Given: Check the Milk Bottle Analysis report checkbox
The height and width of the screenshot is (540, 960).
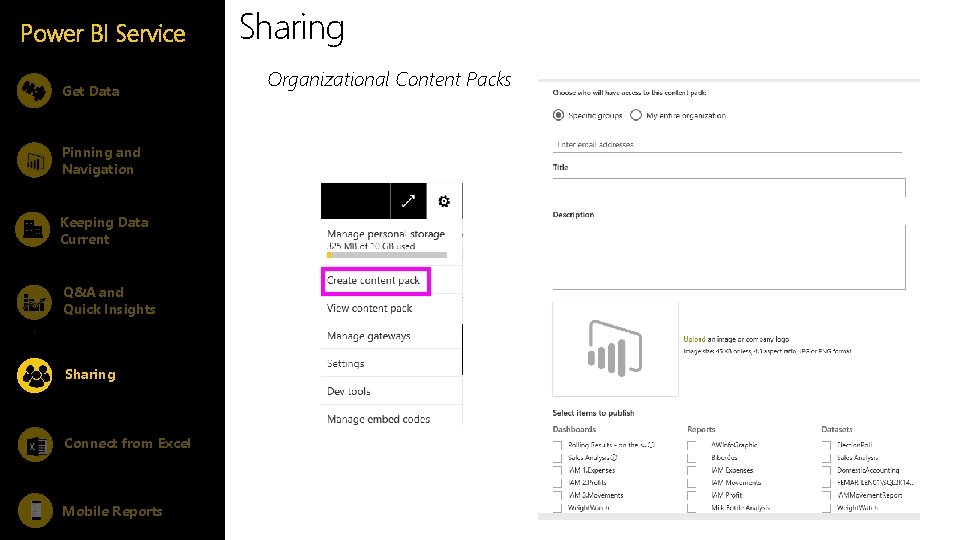Looking at the screenshot, I should click(x=692, y=508).
